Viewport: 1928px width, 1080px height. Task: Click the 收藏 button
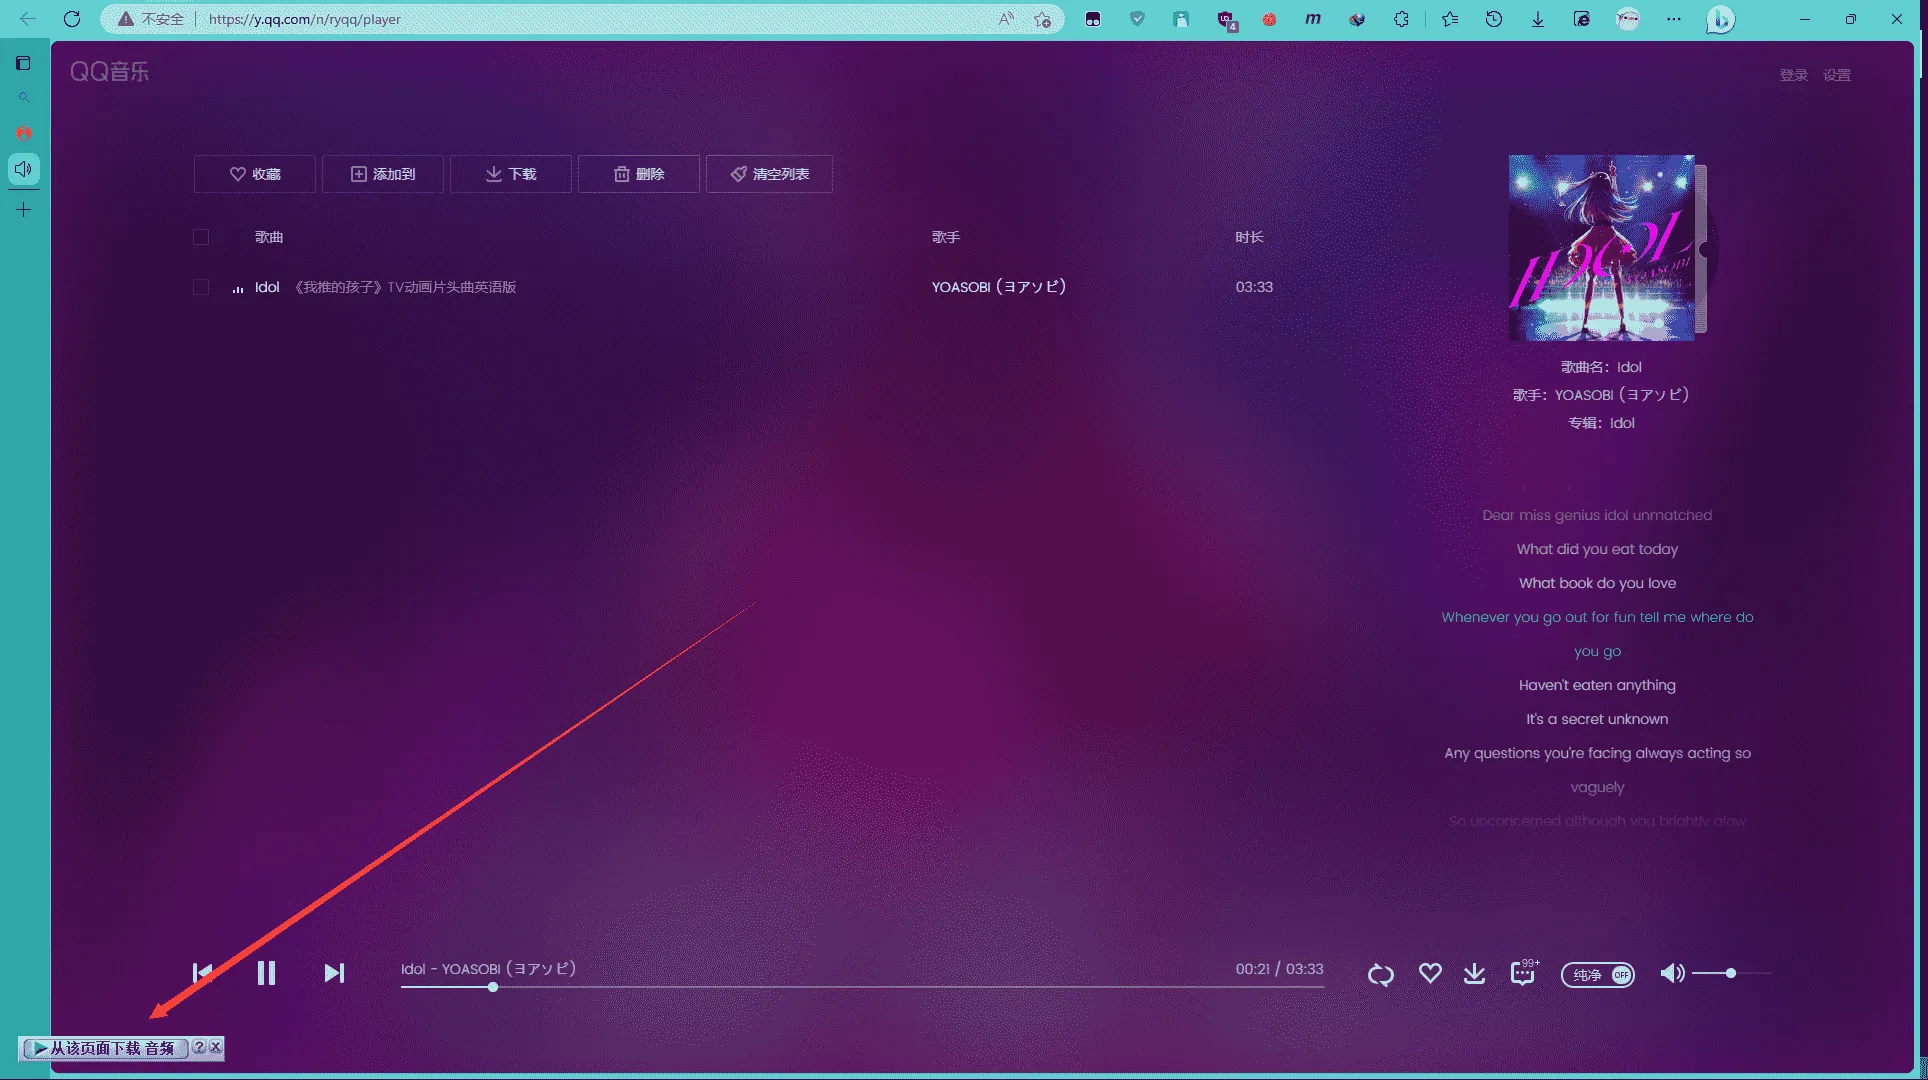tap(255, 174)
